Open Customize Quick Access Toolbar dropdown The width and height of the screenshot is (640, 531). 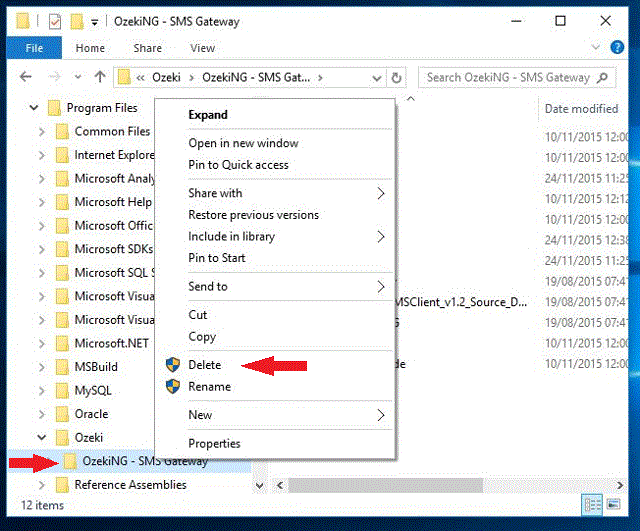coord(94,21)
